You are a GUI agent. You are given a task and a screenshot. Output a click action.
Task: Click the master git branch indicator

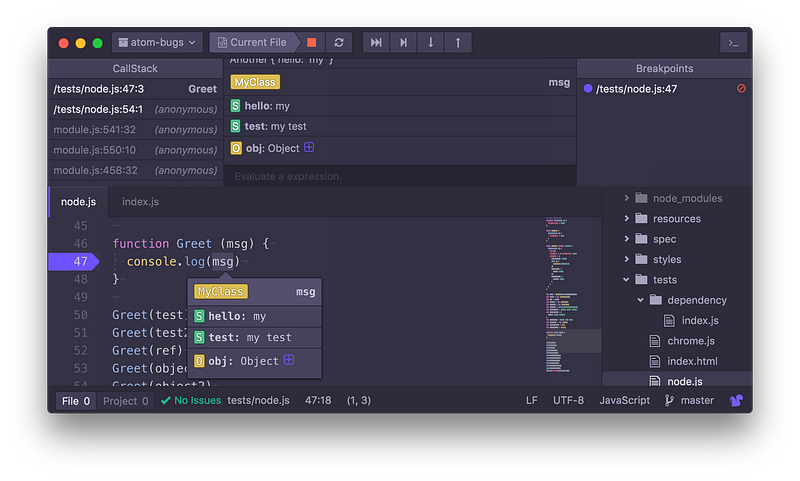[689, 401]
